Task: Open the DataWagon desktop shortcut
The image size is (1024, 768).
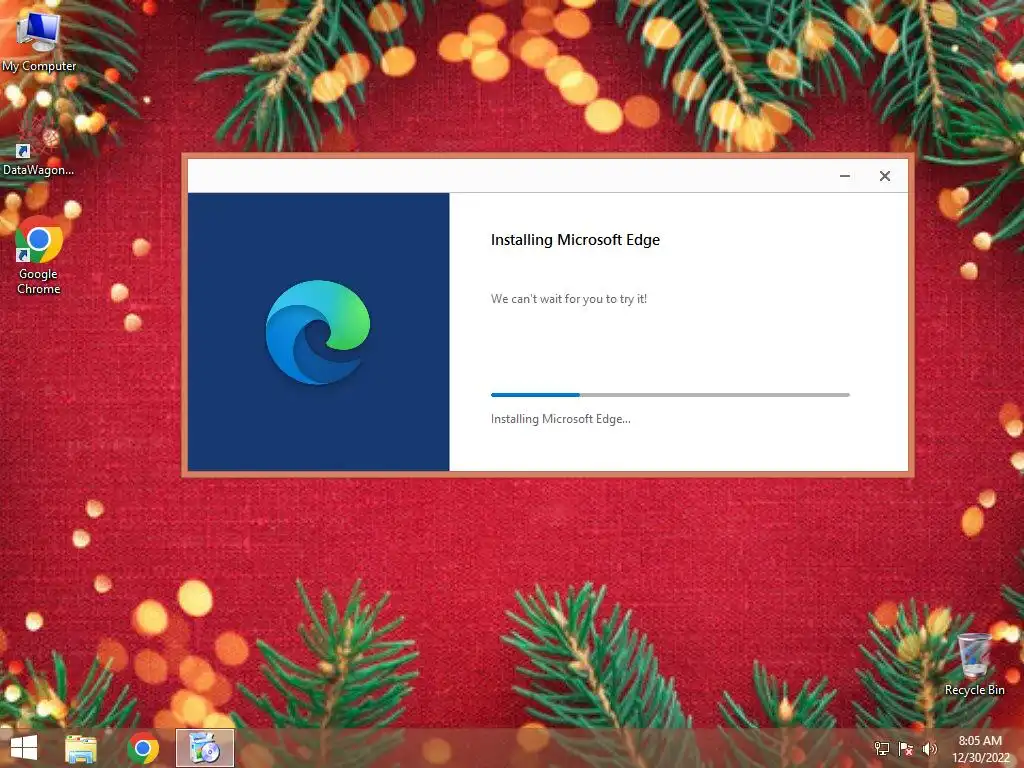Action: (x=39, y=146)
